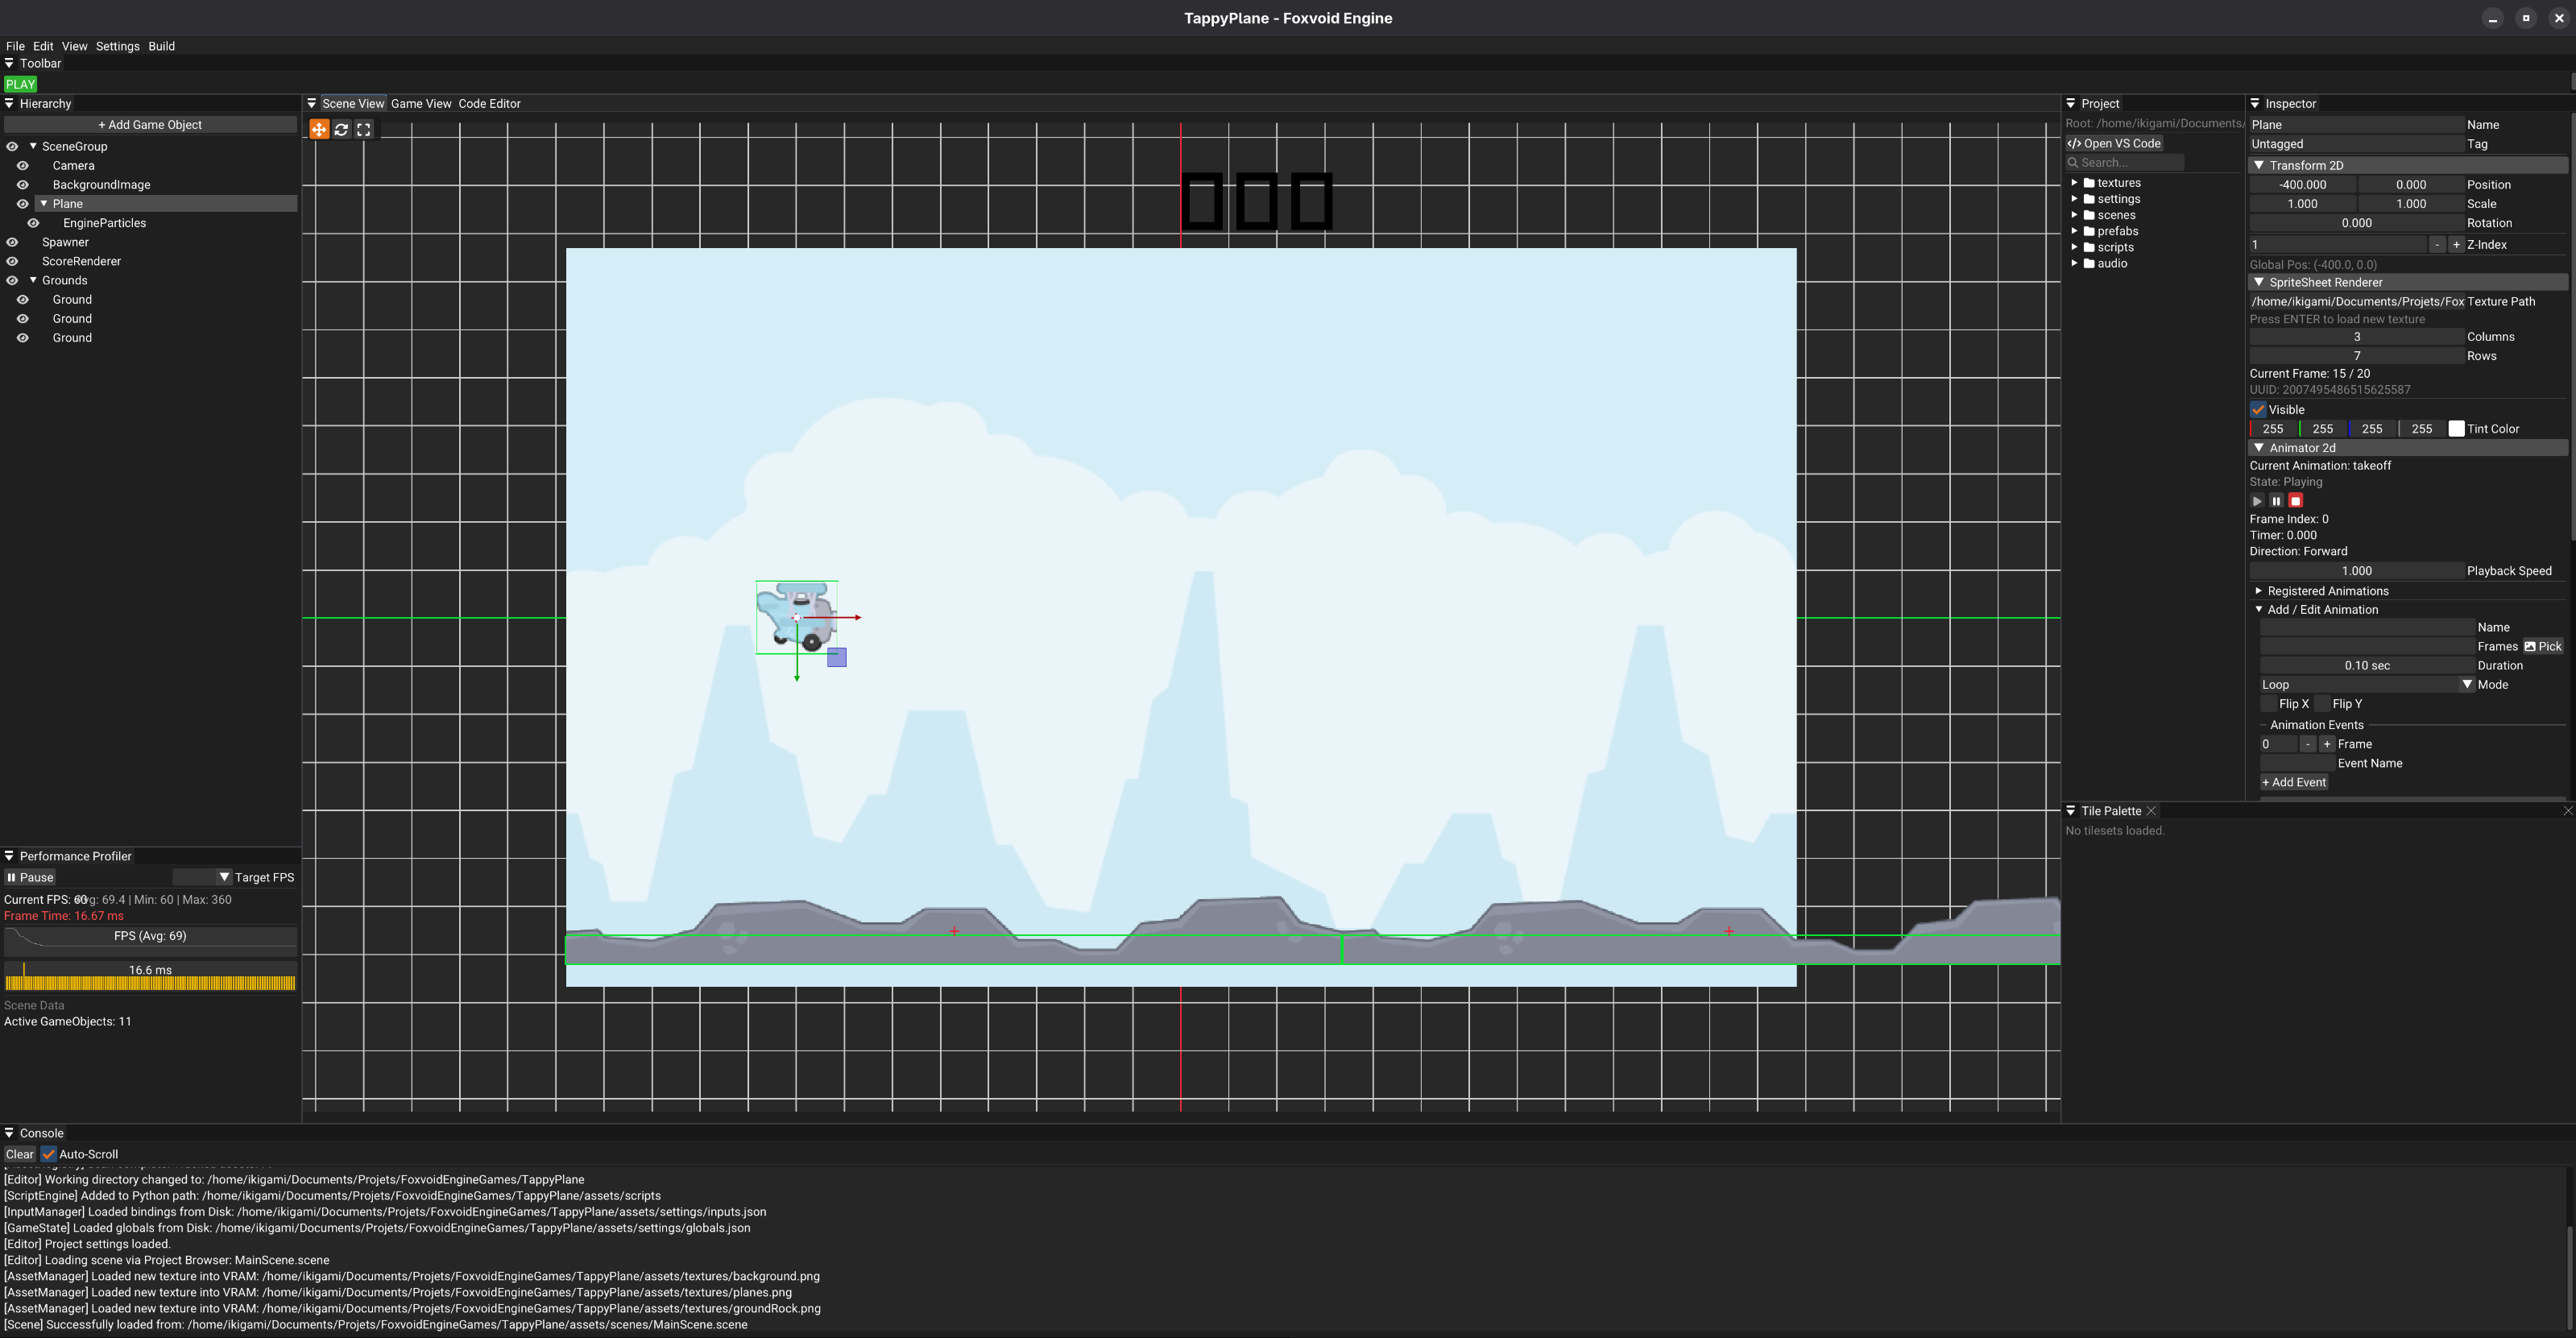This screenshot has height=1338, width=2576.
Task: Toggle the Plane object's eye icon
Action: coord(23,204)
